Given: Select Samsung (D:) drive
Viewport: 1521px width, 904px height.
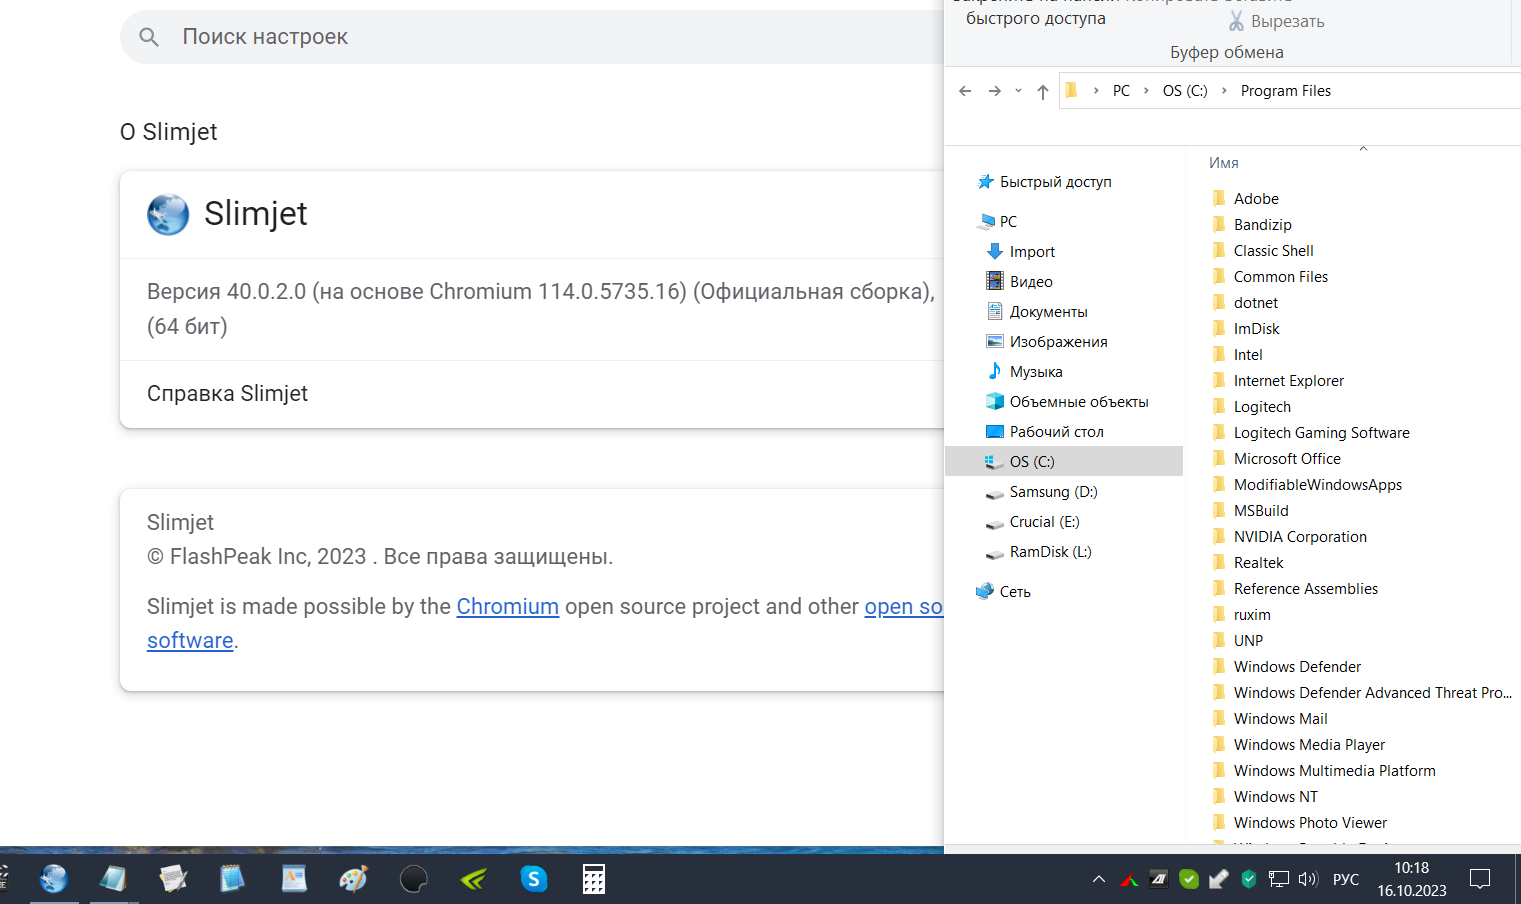Looking at the screenshot, I should click(x=1054, y=492).
